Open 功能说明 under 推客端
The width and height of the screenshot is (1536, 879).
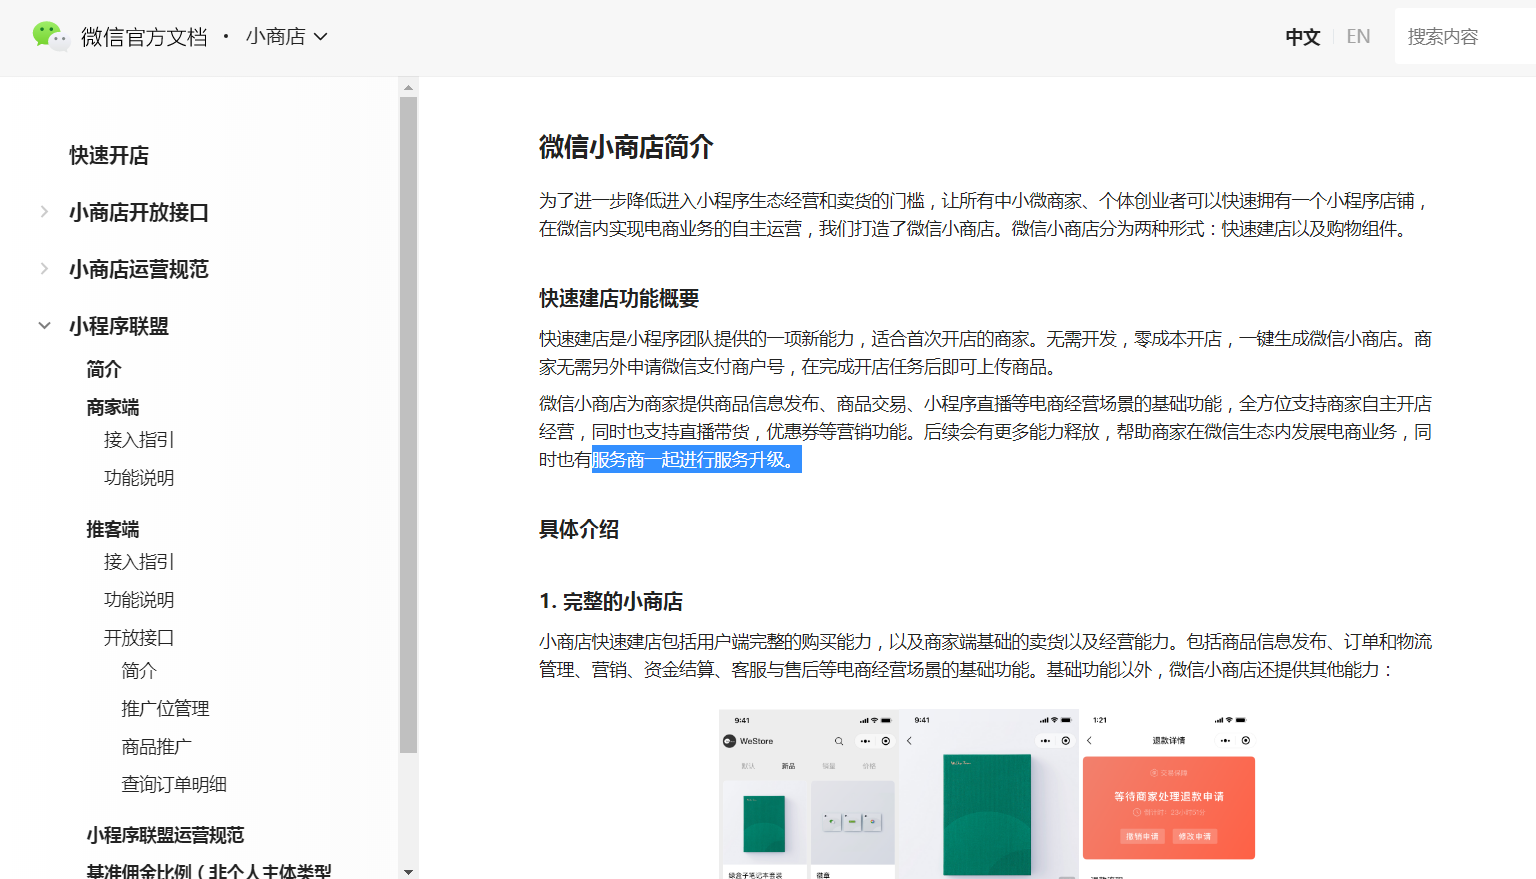click(x=139, y=599)
